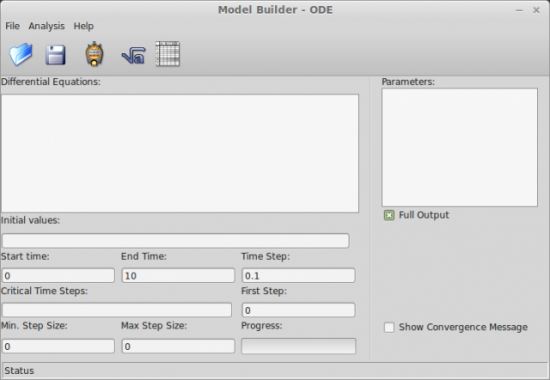This screenshot has width=550, height=380.
Task: Open equation view with the square root icon
Action: click(133, 55)
